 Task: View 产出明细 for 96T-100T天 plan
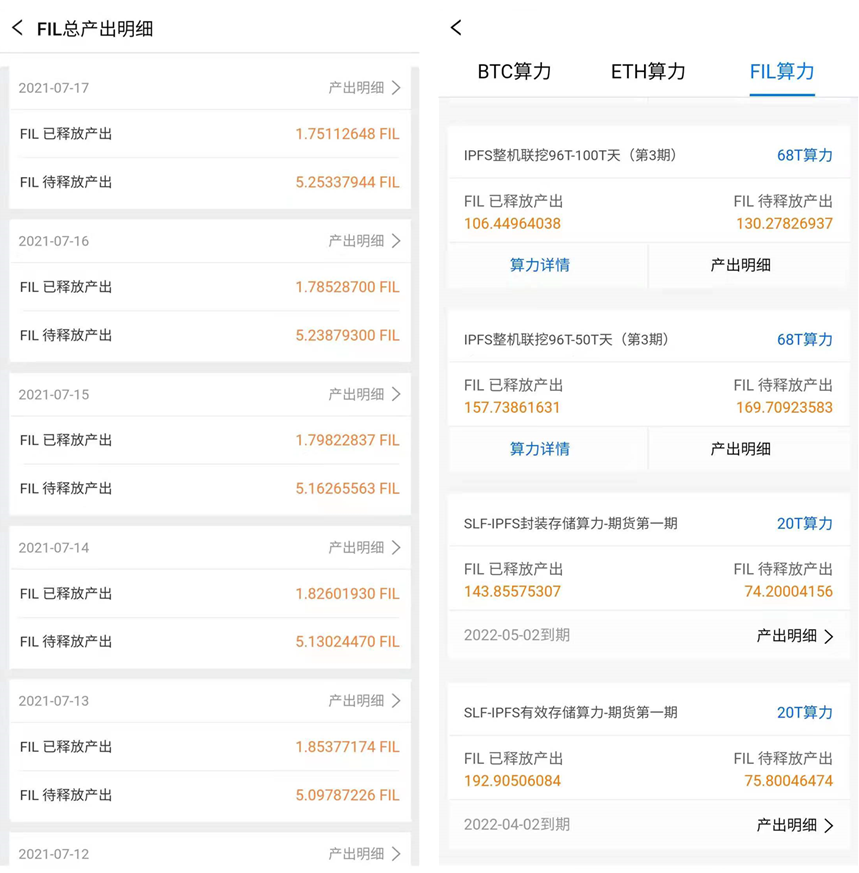(740, 265)
